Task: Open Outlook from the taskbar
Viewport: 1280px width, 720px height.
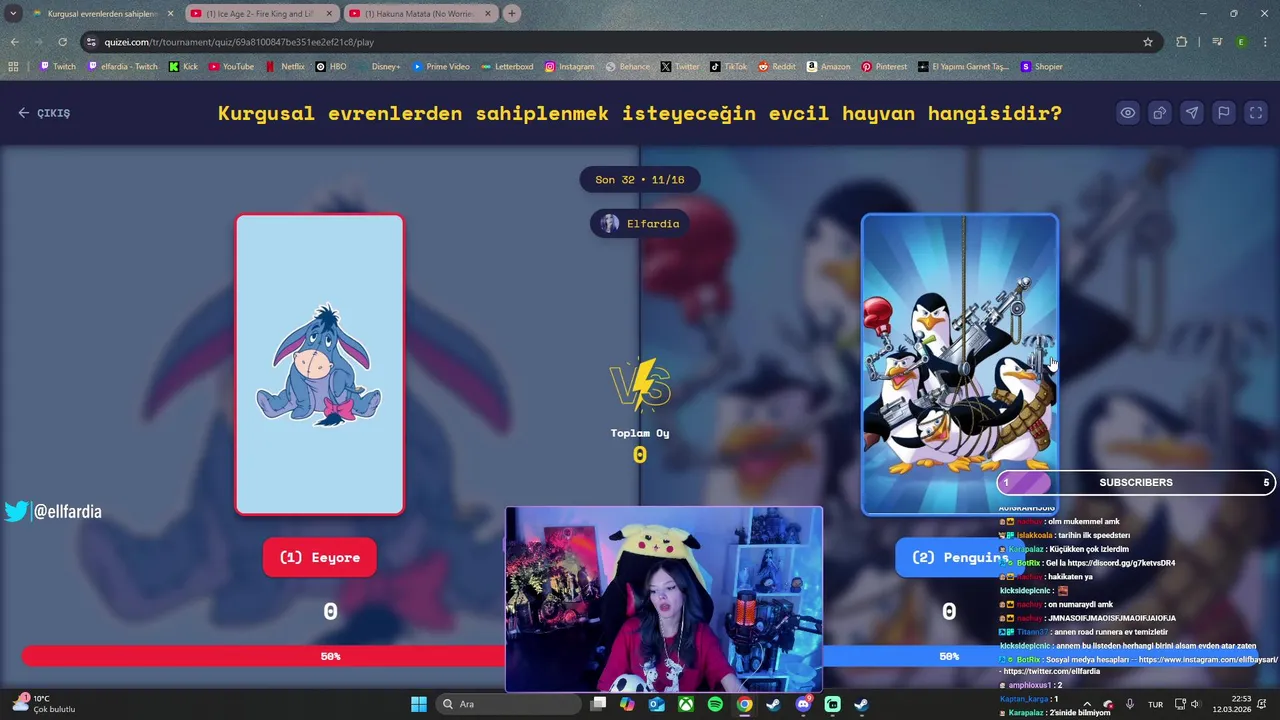Action: point(657,704)
